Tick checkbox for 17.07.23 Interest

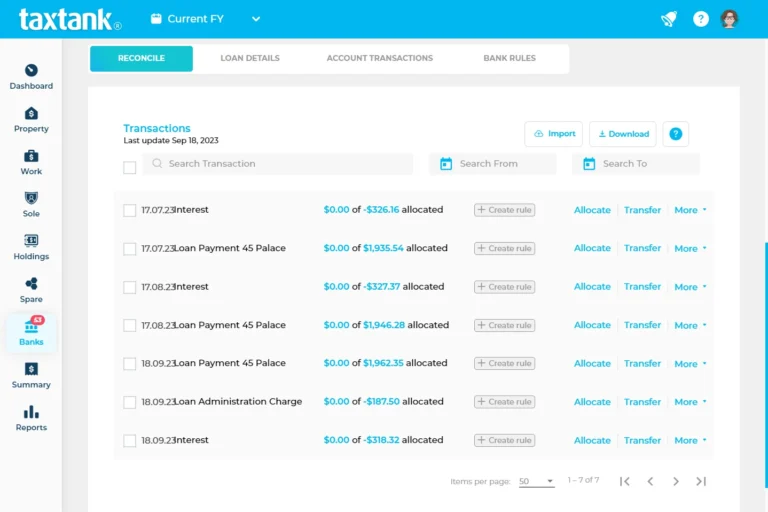(129, 210)
